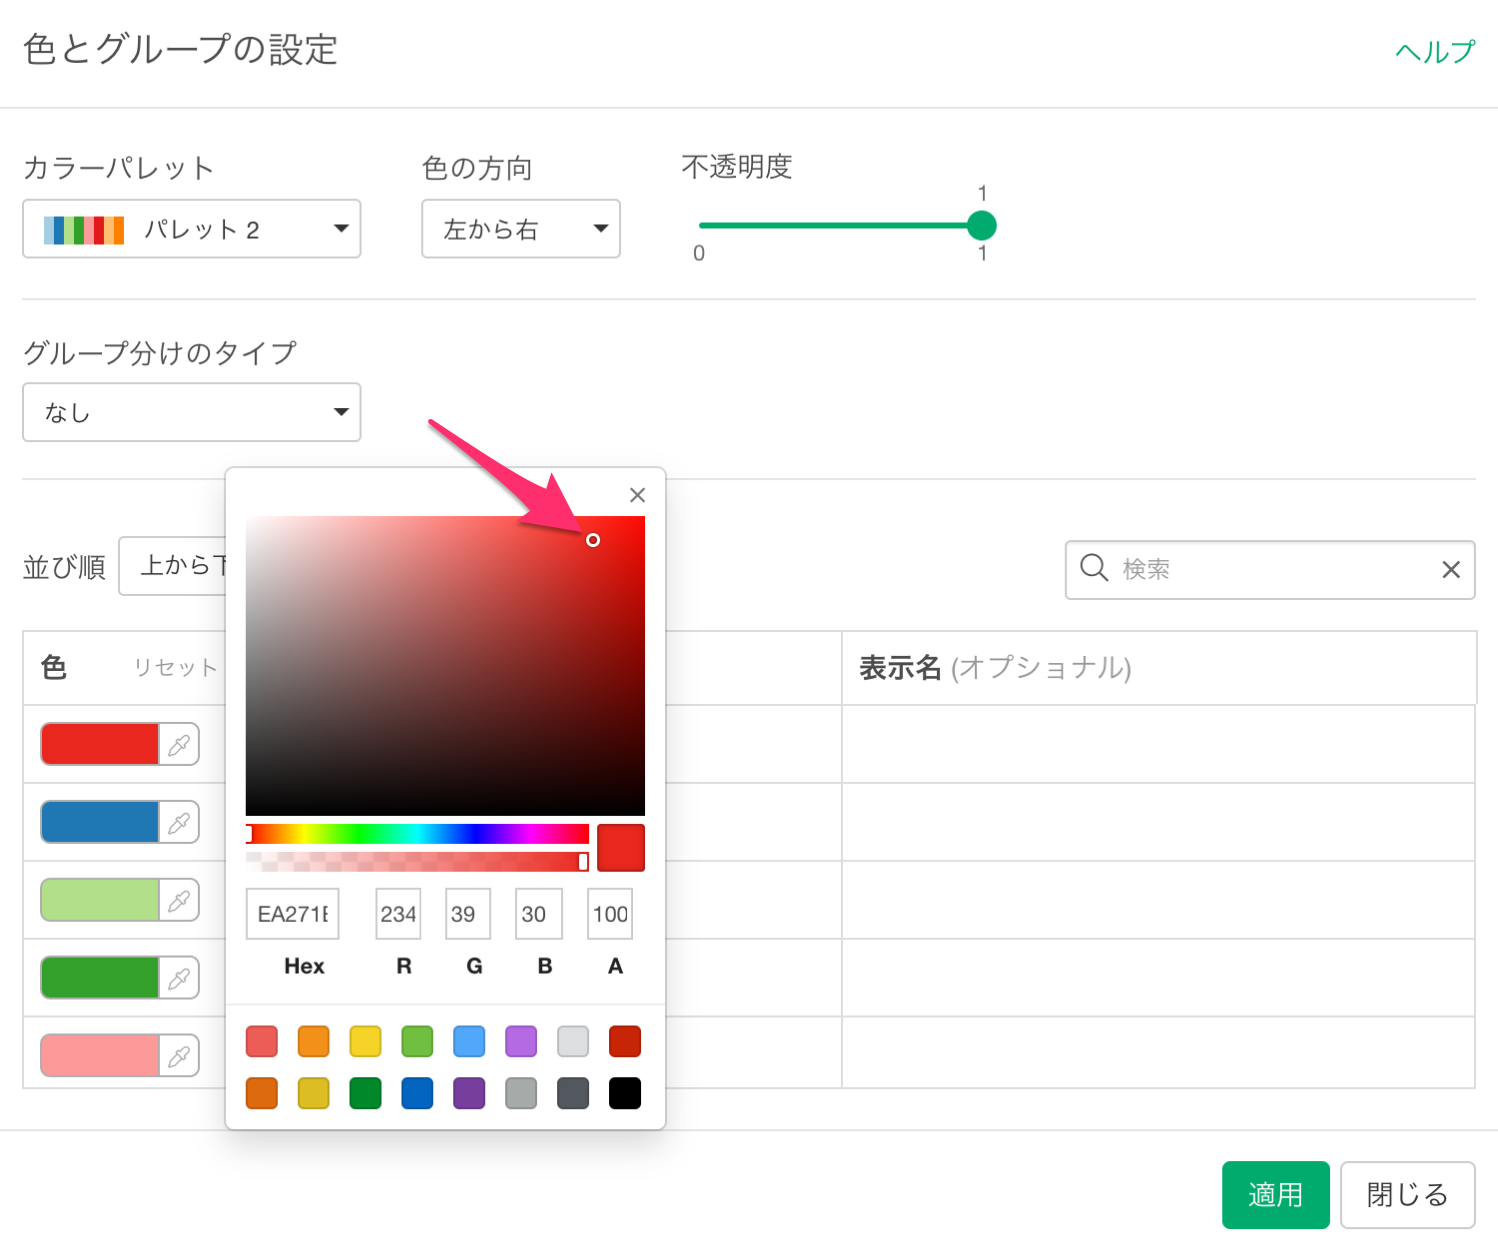1498x1246 pixels.
Task: Select the light gray preset swatch
Action: click(573, 1041)
